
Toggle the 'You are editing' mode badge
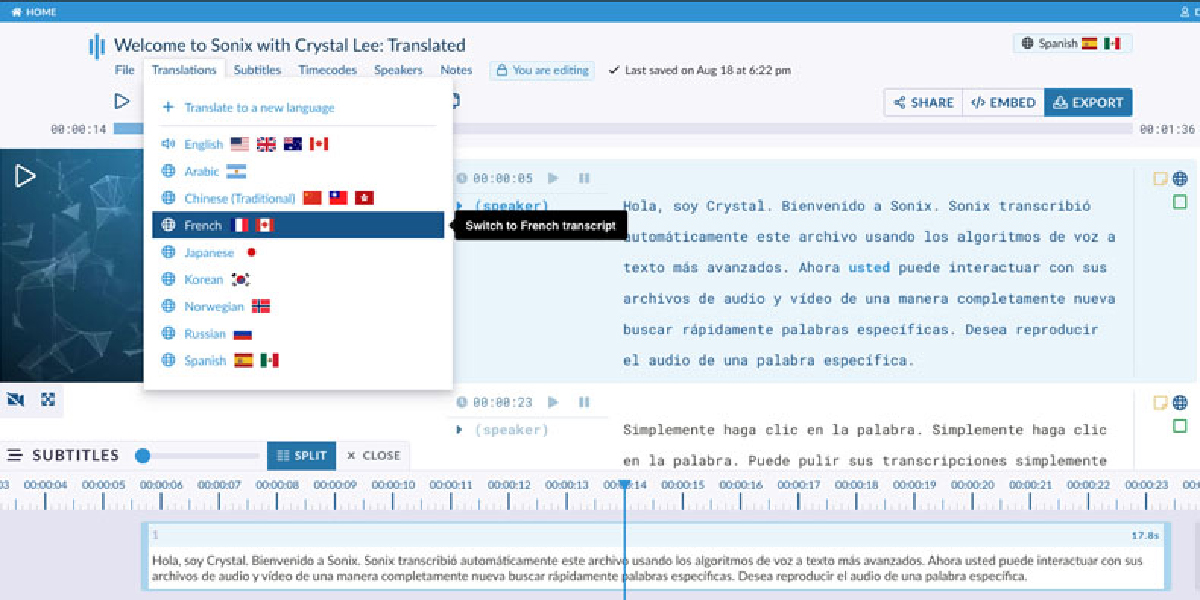click(541, 70)
